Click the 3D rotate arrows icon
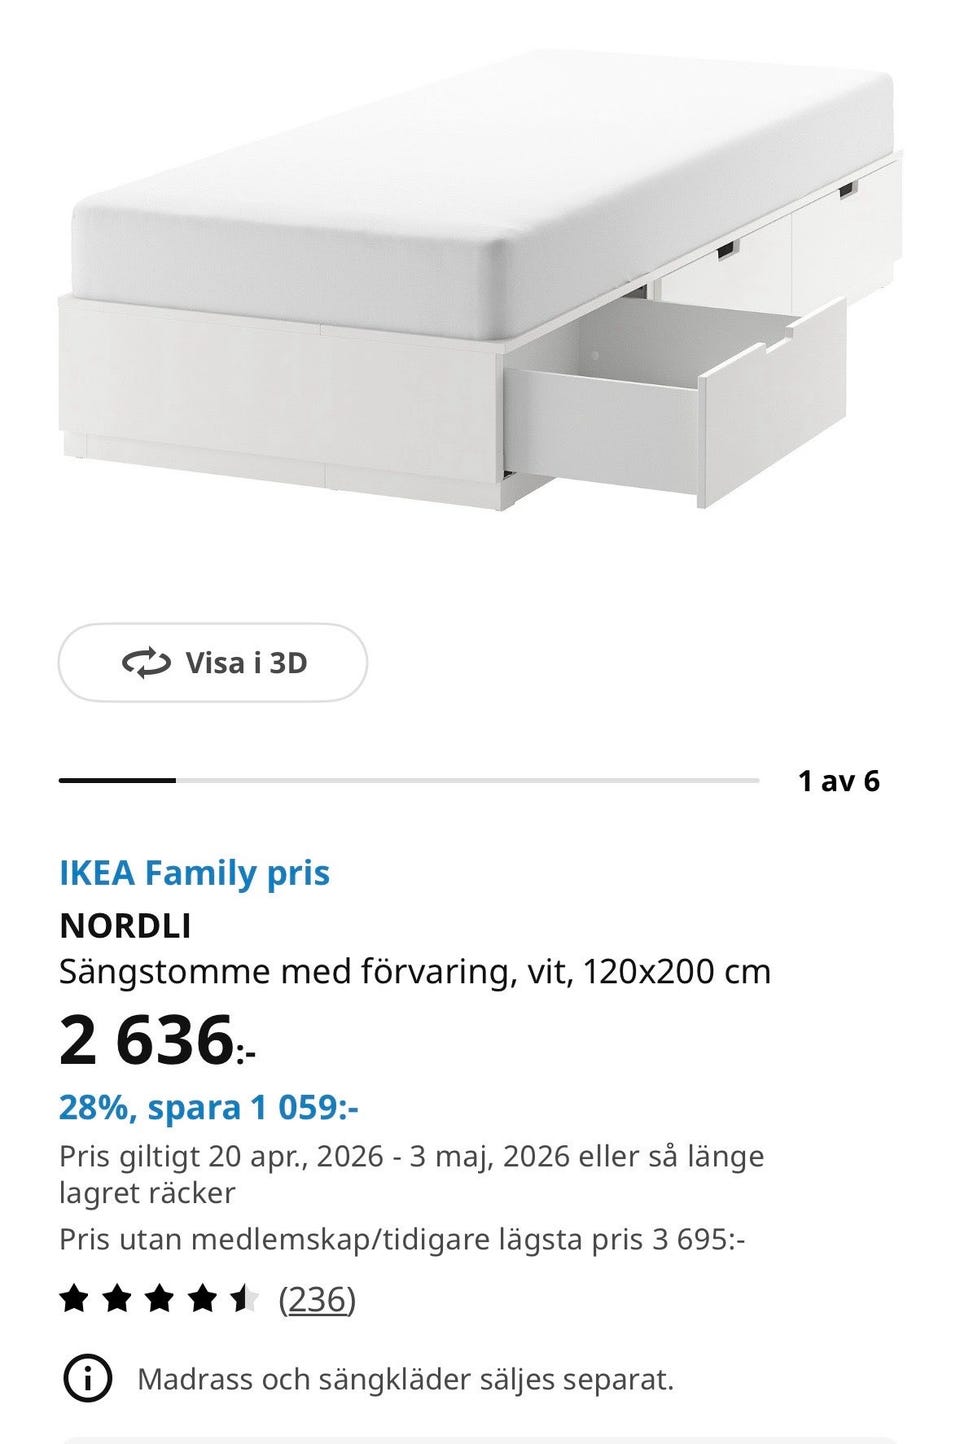Viewport: 960px width, 1444px height. point(146,663)
